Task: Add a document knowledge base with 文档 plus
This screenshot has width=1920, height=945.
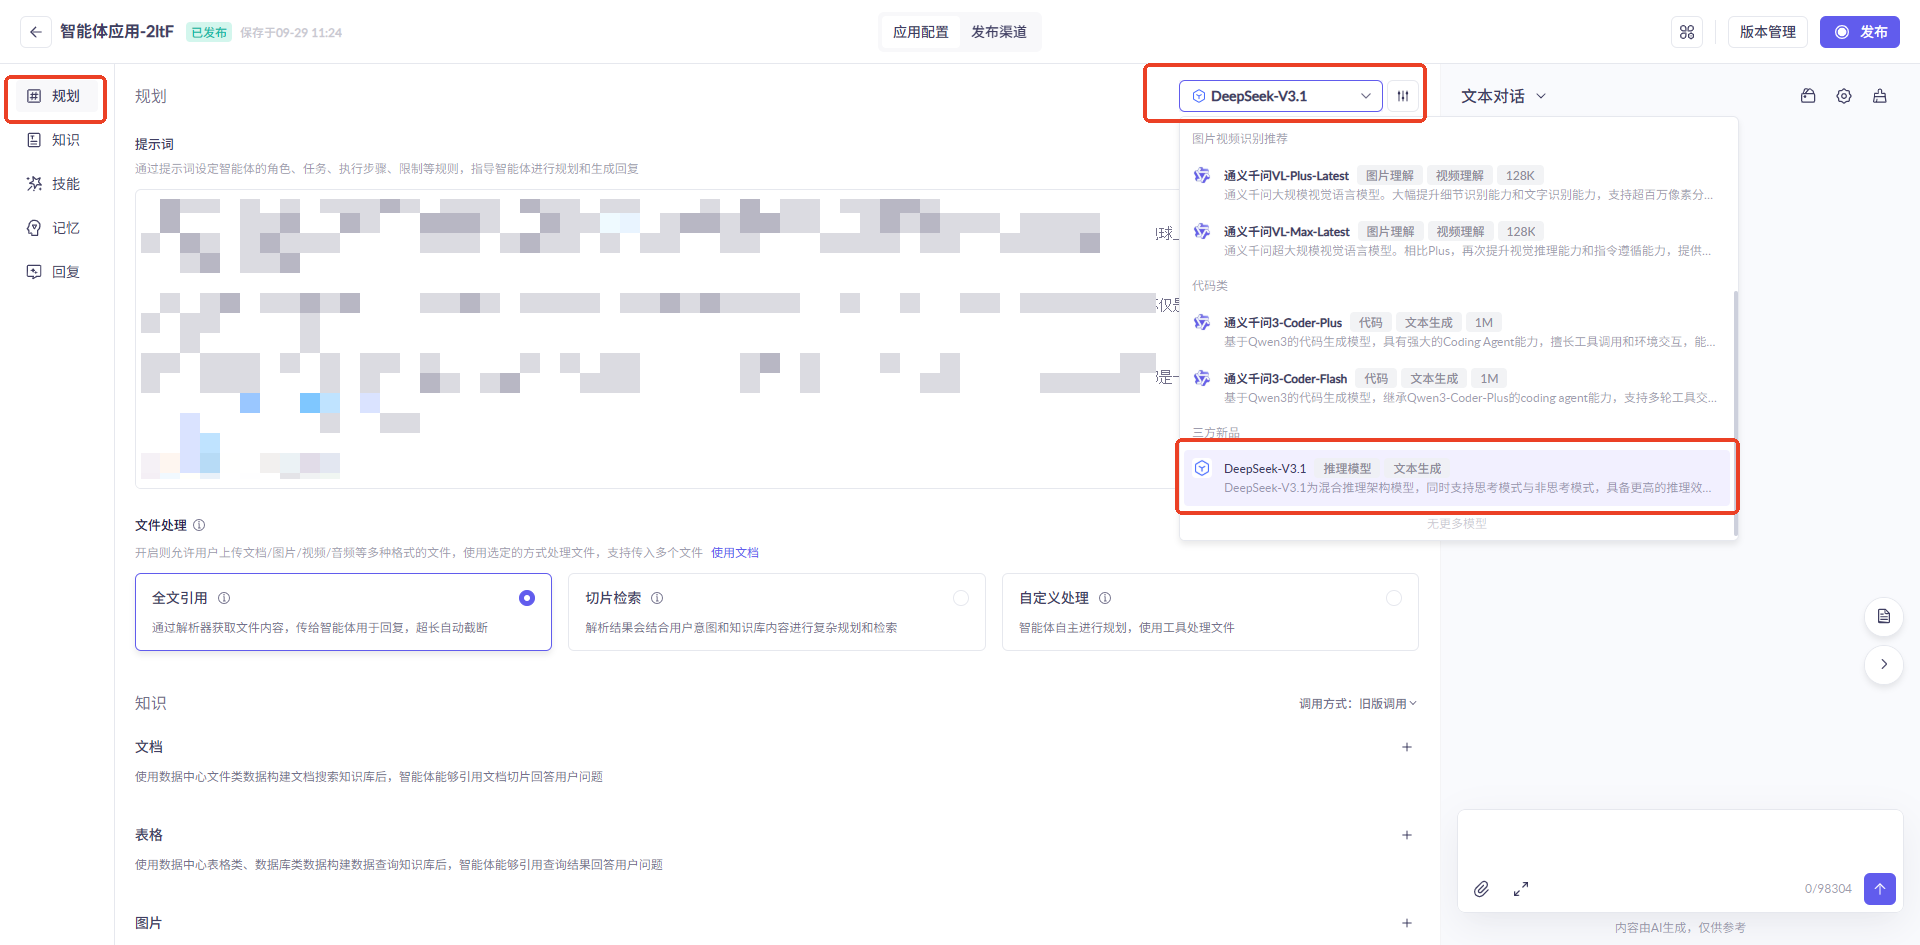Action: (x=1407, y=747)
